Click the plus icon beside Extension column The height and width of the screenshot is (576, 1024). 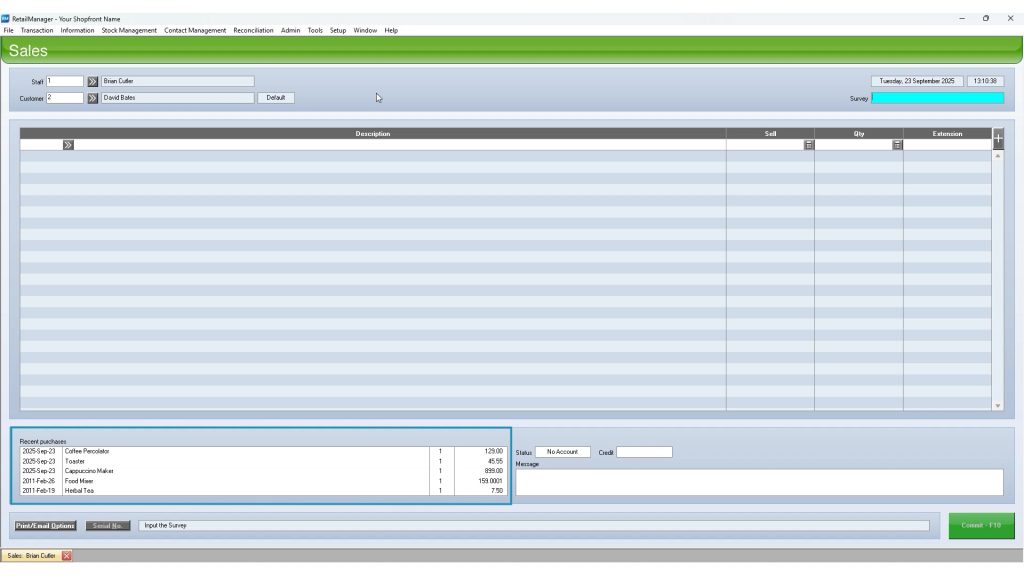(997, 137)
